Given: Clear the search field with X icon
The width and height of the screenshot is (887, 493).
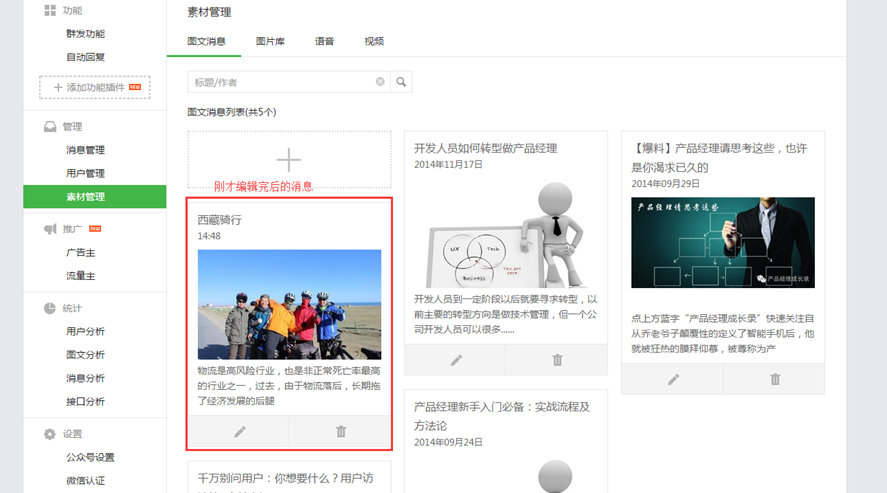Looking at the screenshot, I should pos(380,82).
